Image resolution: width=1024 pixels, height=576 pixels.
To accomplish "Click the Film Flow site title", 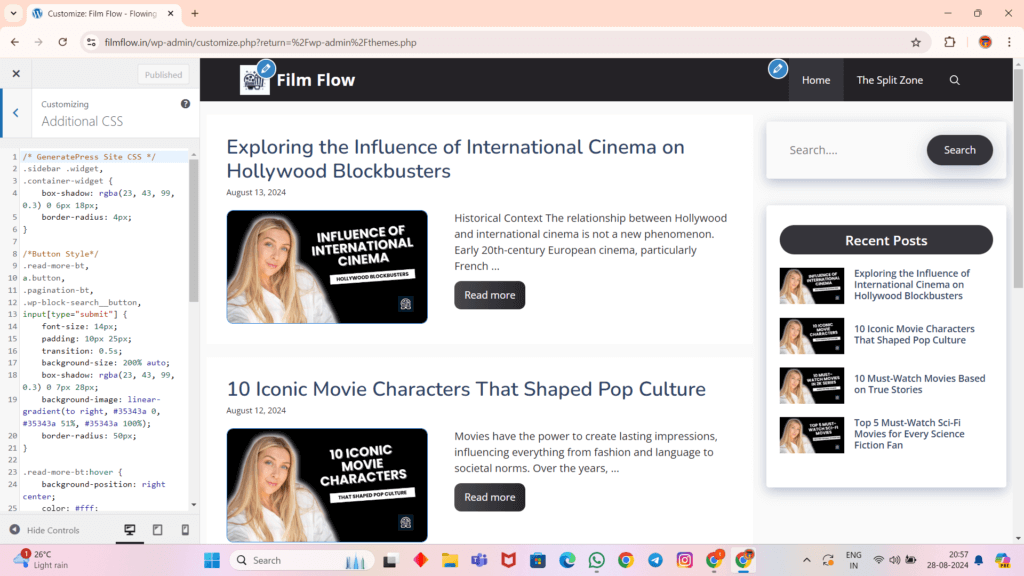I will pyautogui.click(x=315, y=80).
